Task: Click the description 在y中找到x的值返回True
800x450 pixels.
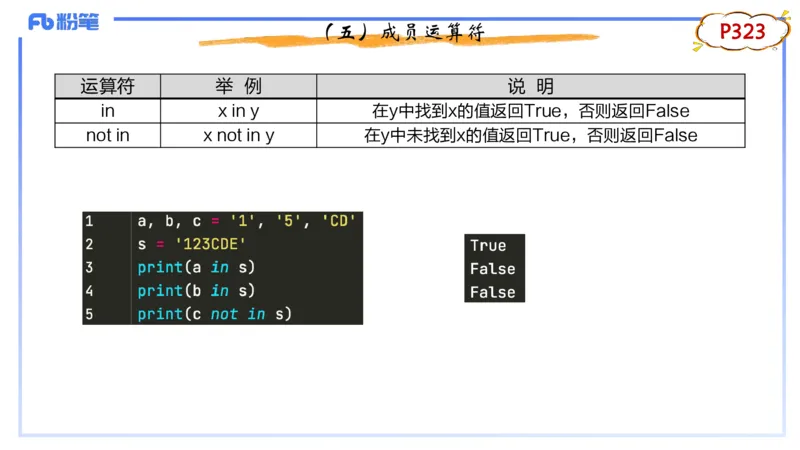Action: (531, 111)
